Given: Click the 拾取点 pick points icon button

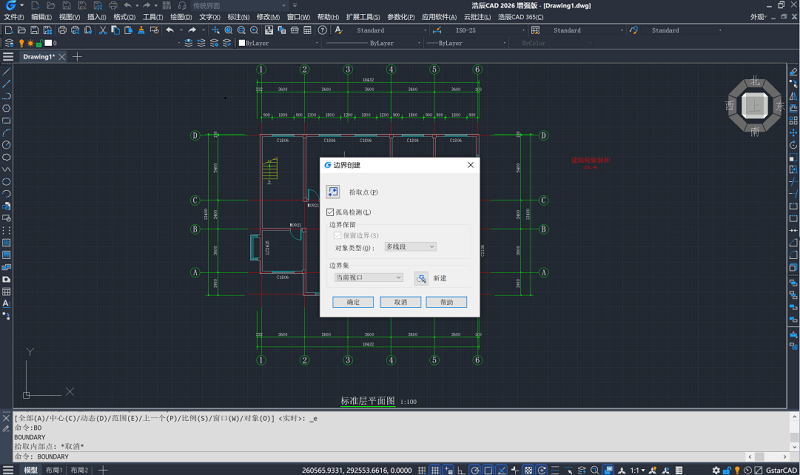Looking at the screenshot, I should tap(333, 191).
